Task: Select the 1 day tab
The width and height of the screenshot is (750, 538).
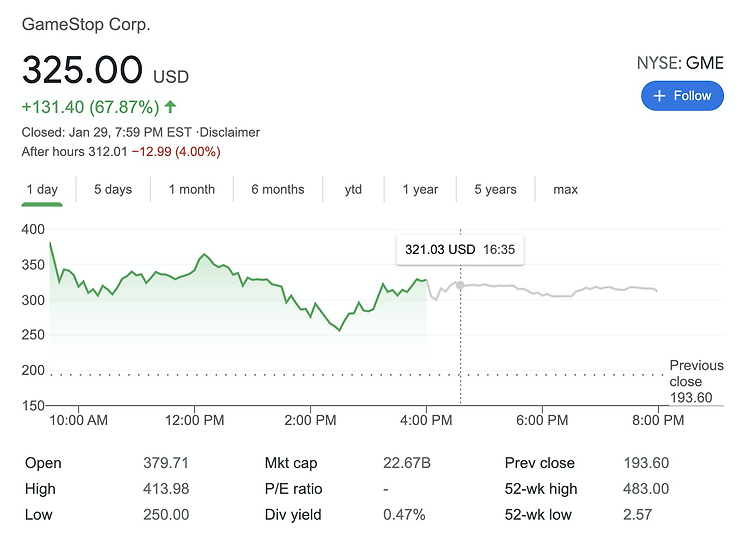Action: pos(42,189)
